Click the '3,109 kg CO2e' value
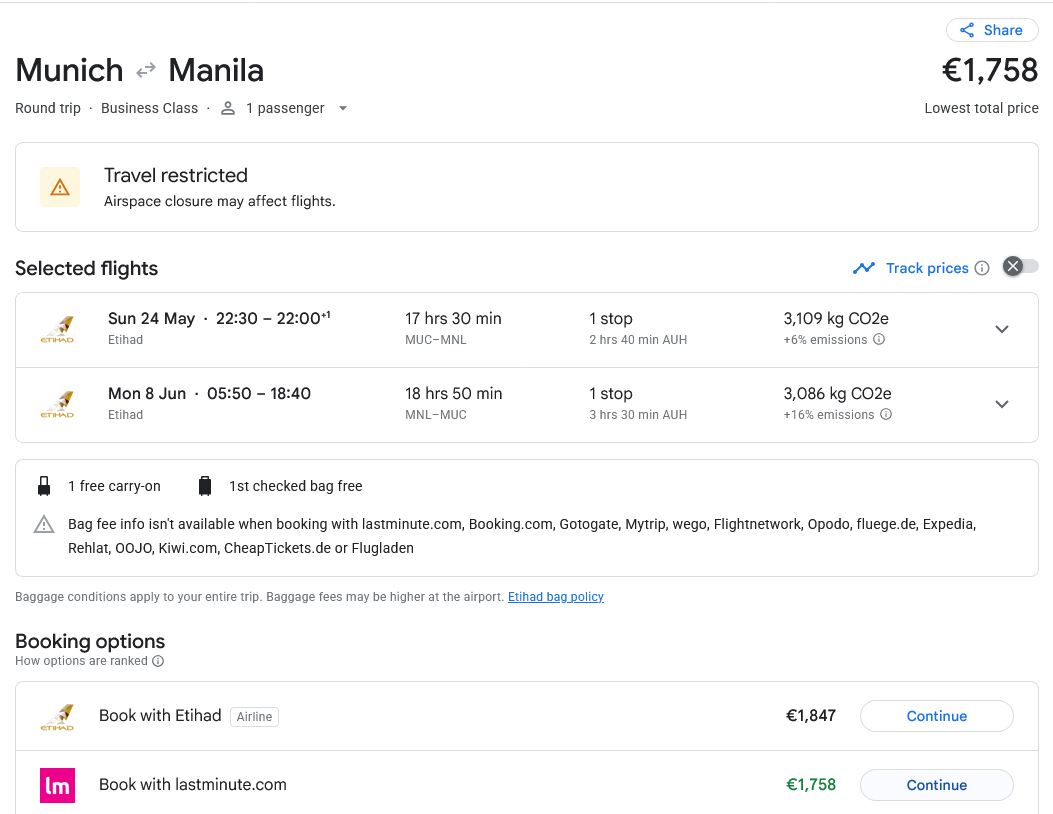Image resolution: width=1053 pixels, height=814 pixels. [x=836, y=318]
